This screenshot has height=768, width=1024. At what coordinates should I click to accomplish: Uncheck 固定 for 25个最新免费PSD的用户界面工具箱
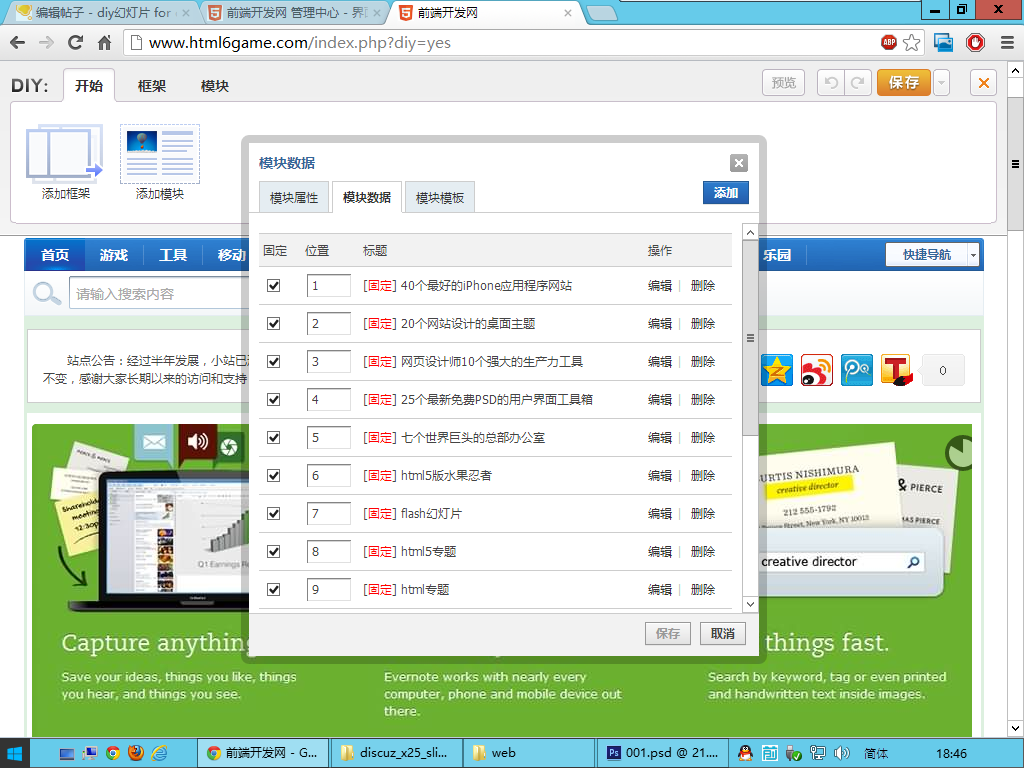[x=274, y=399]
